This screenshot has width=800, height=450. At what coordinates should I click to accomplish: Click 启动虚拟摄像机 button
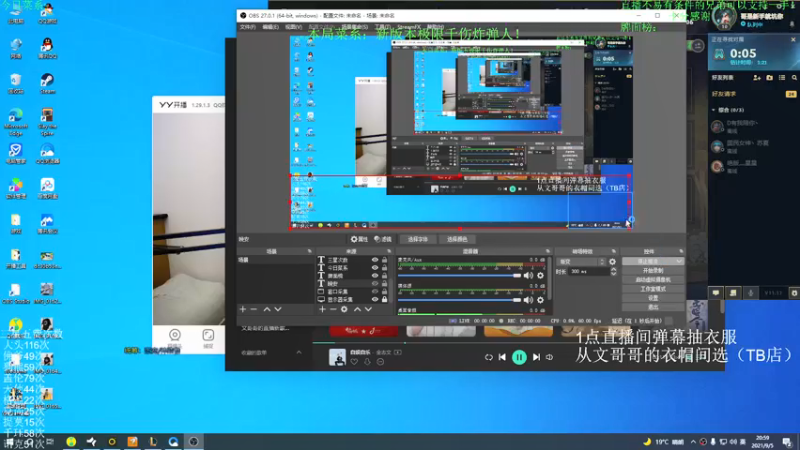(653, 280)
